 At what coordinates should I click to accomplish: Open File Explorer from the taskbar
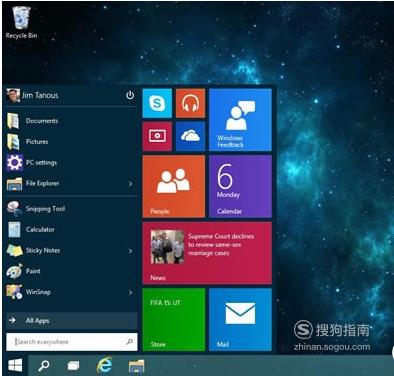(137, 366)
